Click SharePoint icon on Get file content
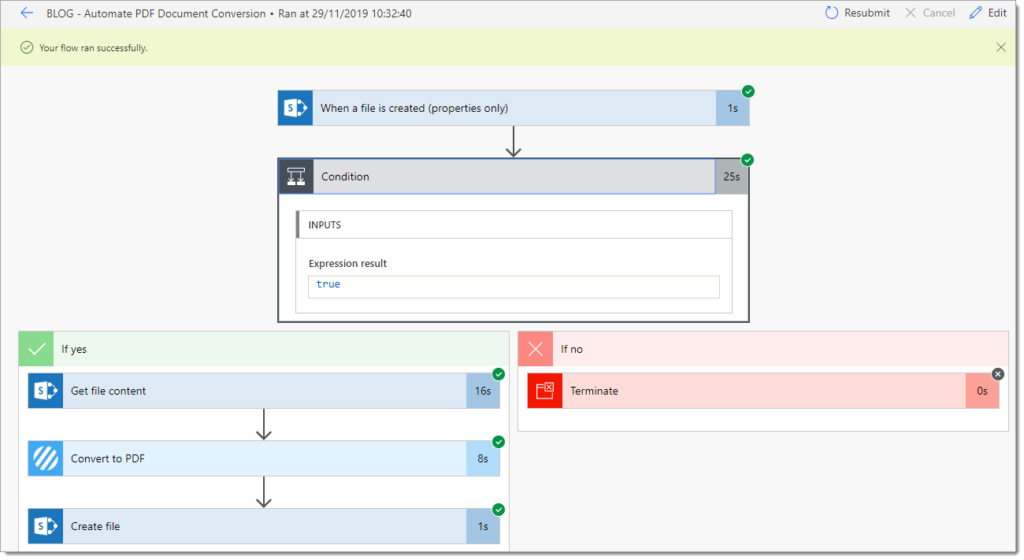The width and height of the screenshot is (1024, 560). 46,390
